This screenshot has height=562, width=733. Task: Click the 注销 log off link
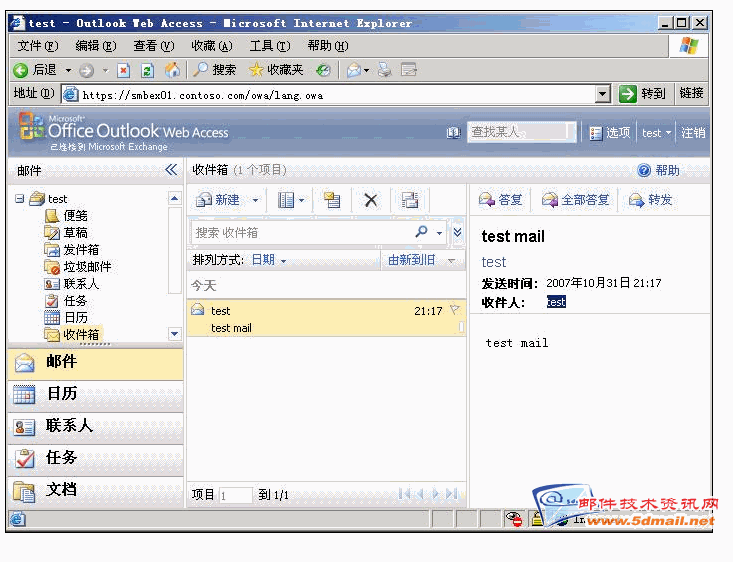coord(693,132)
